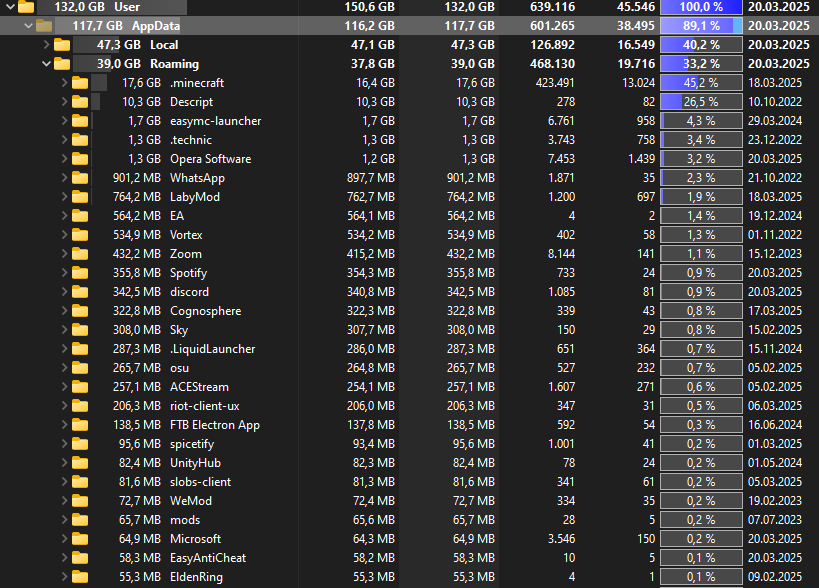Click the 1.439 folder count for Opera Software

pyautogui.click(x=641, y=159)
